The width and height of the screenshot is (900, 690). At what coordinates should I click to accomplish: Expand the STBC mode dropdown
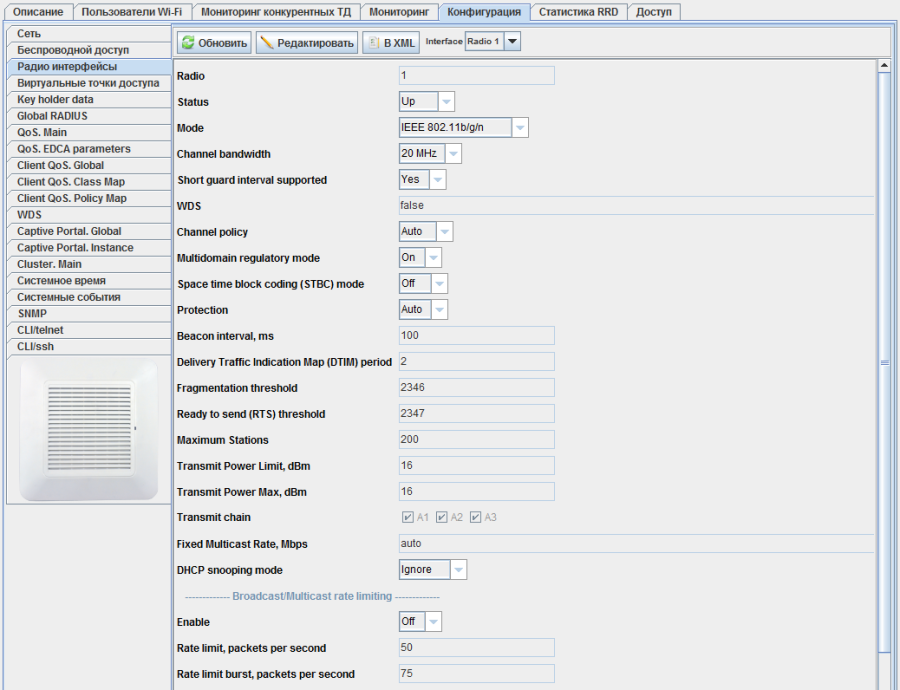coord(423,284)
